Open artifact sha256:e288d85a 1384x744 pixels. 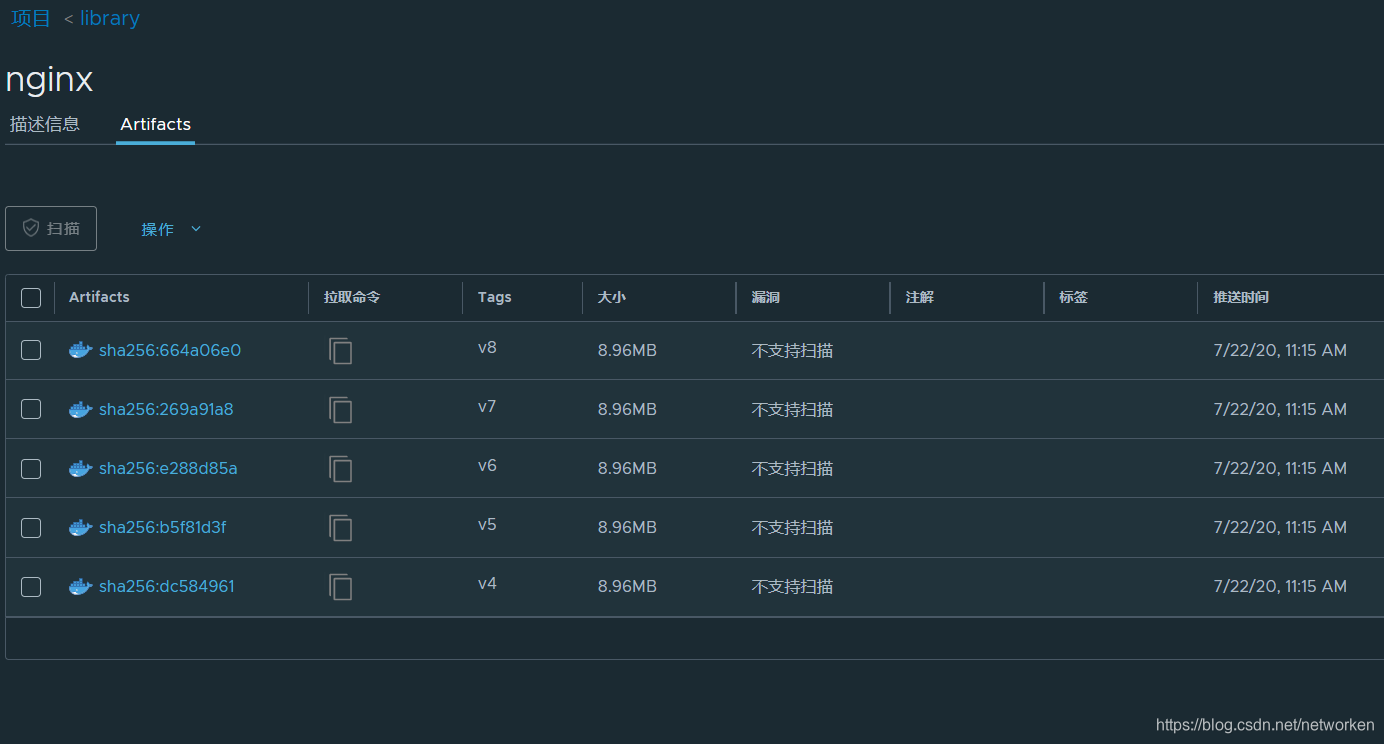(x=168, y=468)
